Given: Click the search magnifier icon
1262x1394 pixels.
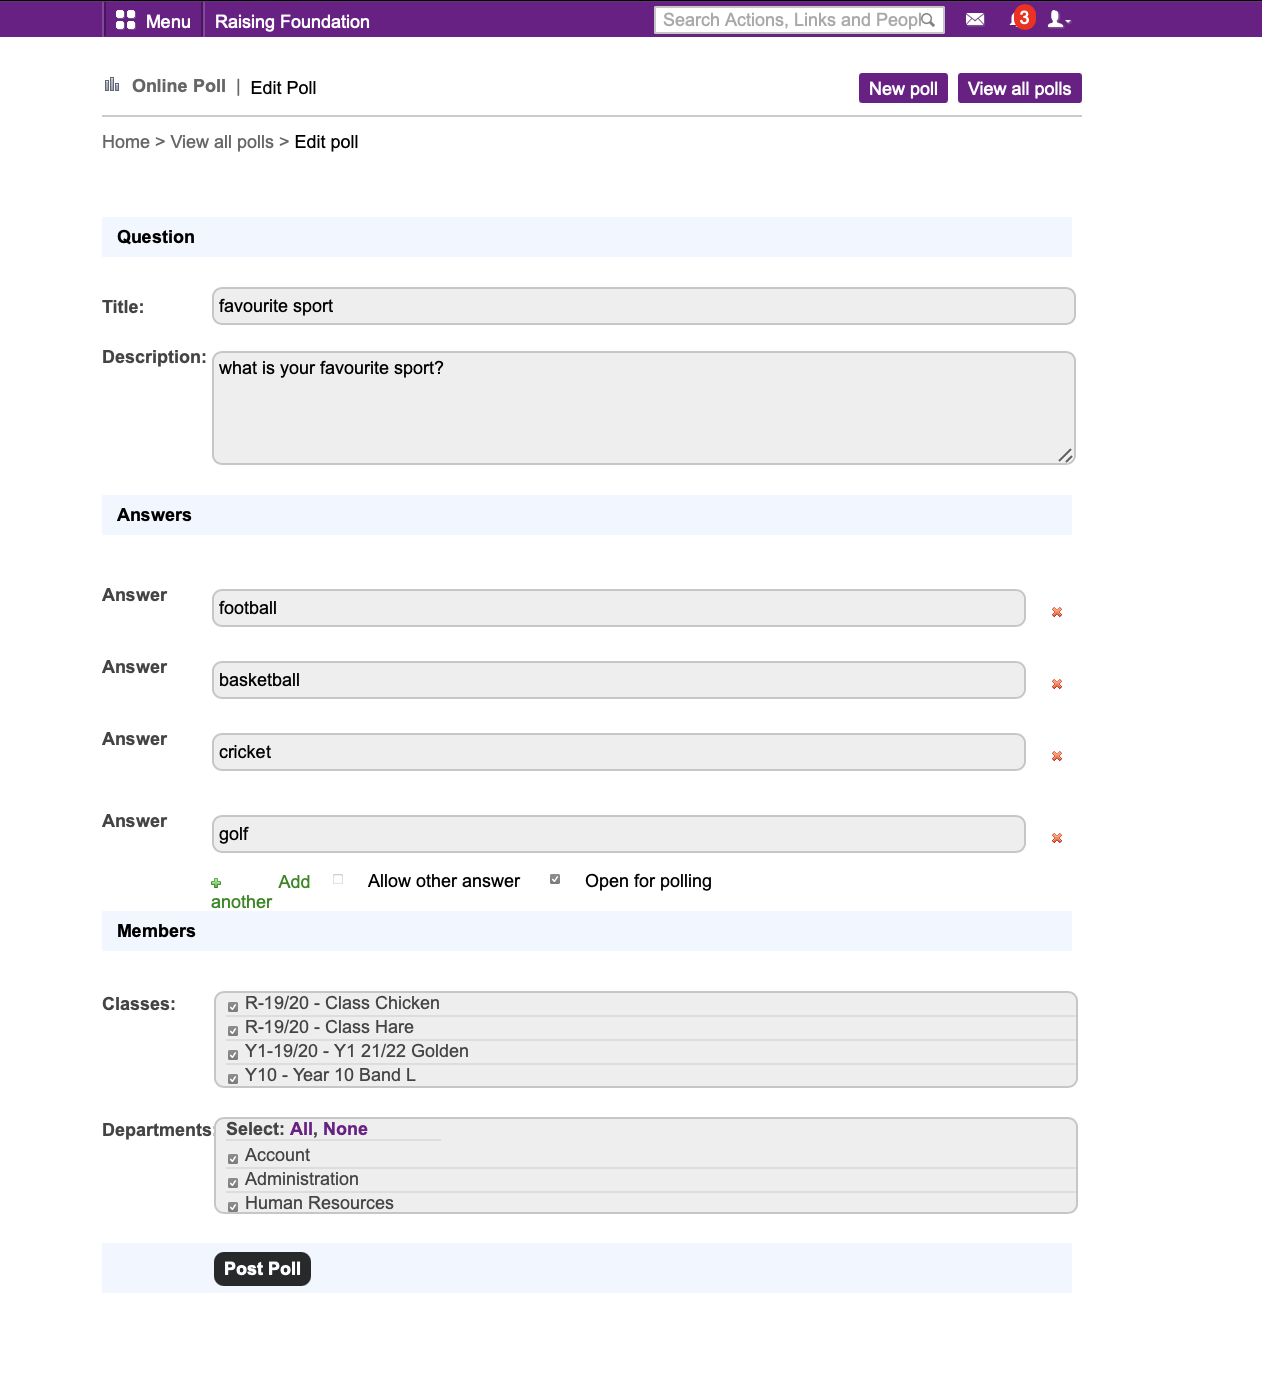Looking at the screenshot, I should (928, 20).
